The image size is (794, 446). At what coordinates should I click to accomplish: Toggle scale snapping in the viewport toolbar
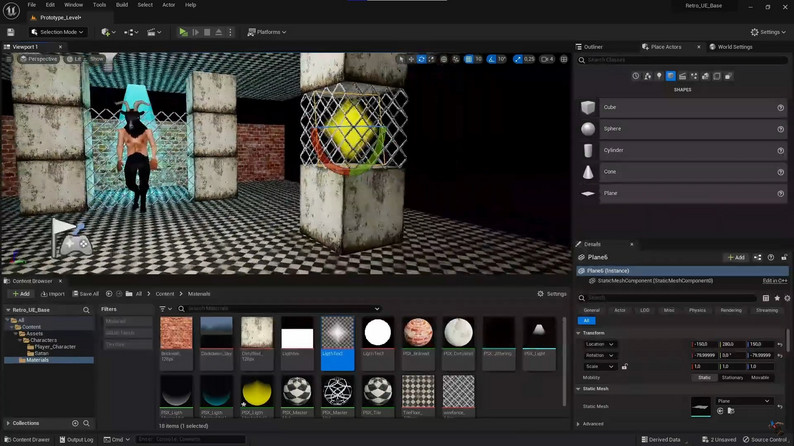(518, 59)
